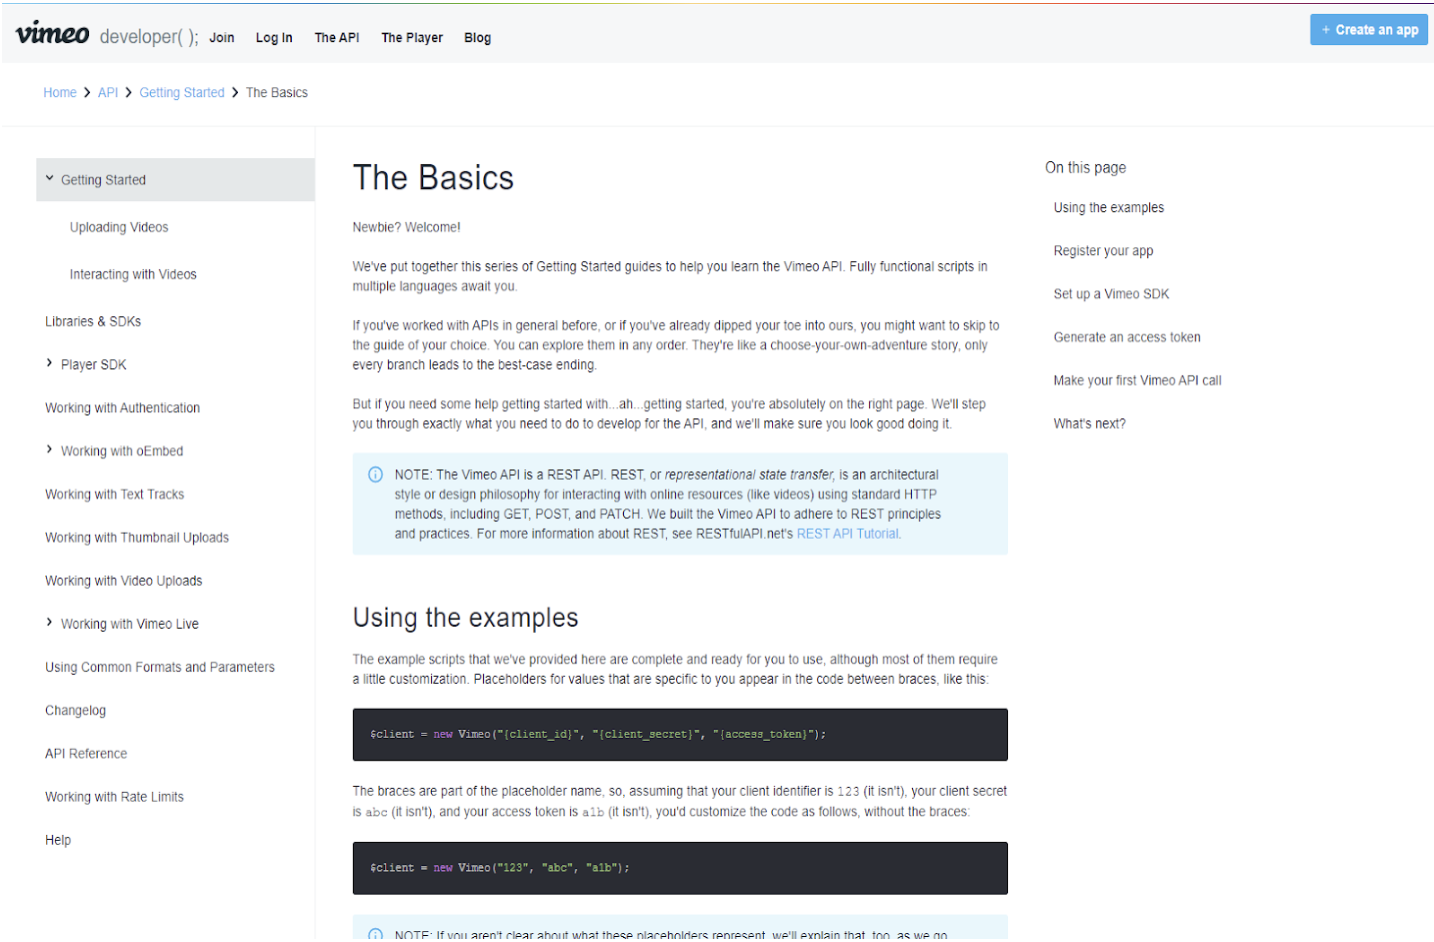
Task: Navigate to Home in breadcrumb
Action: point(59,93)
